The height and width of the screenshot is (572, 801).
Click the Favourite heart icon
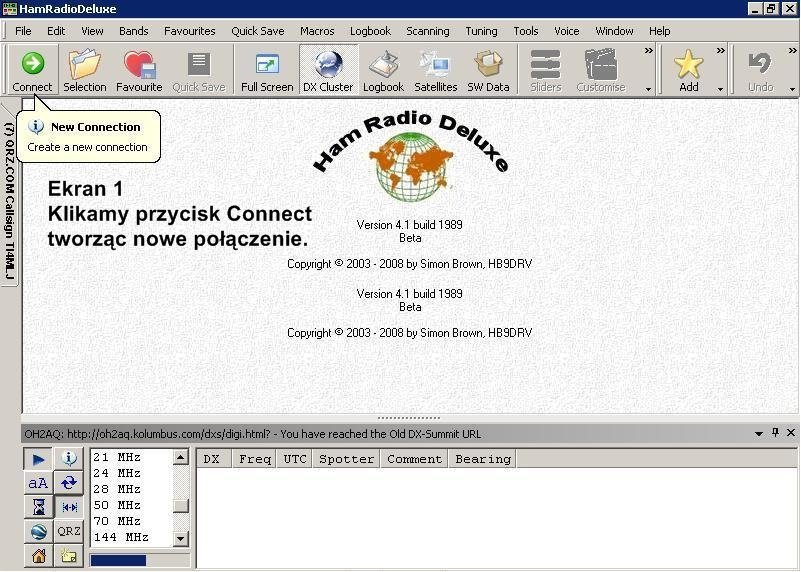click(x=139, y=70)
